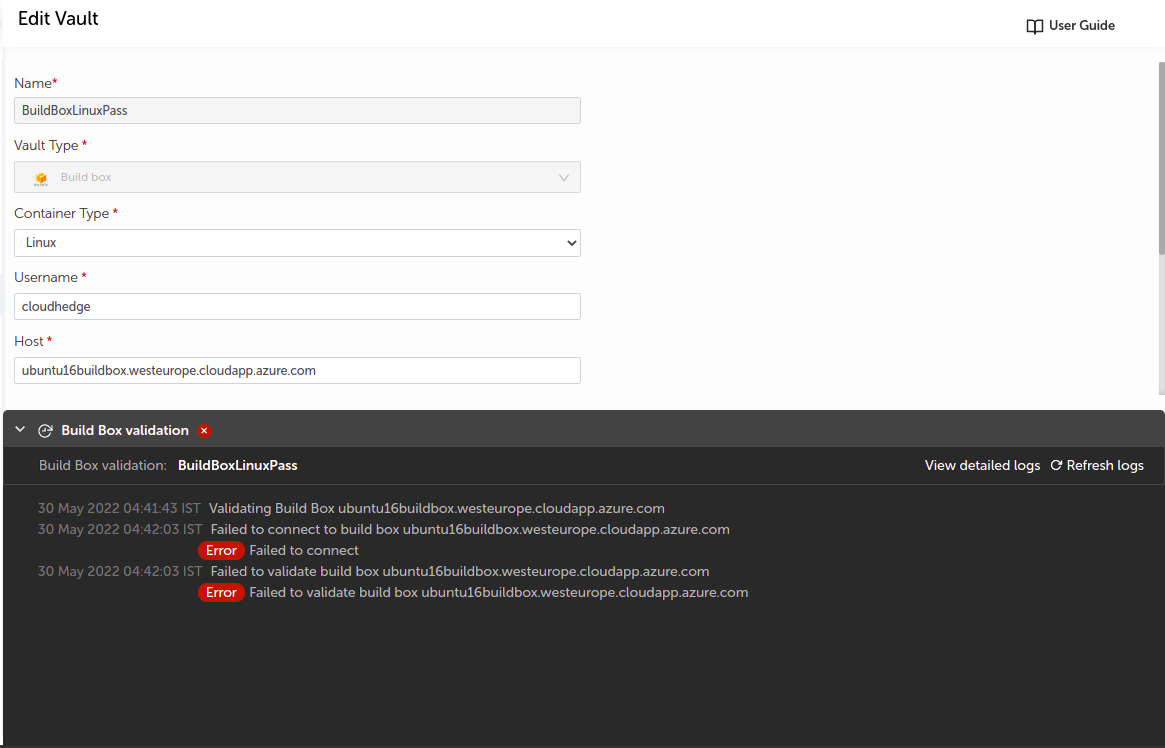The width and height of the screenshot is (1165, 748).
Task: Click the User Guide book icon
Action: pos(1035,26)
